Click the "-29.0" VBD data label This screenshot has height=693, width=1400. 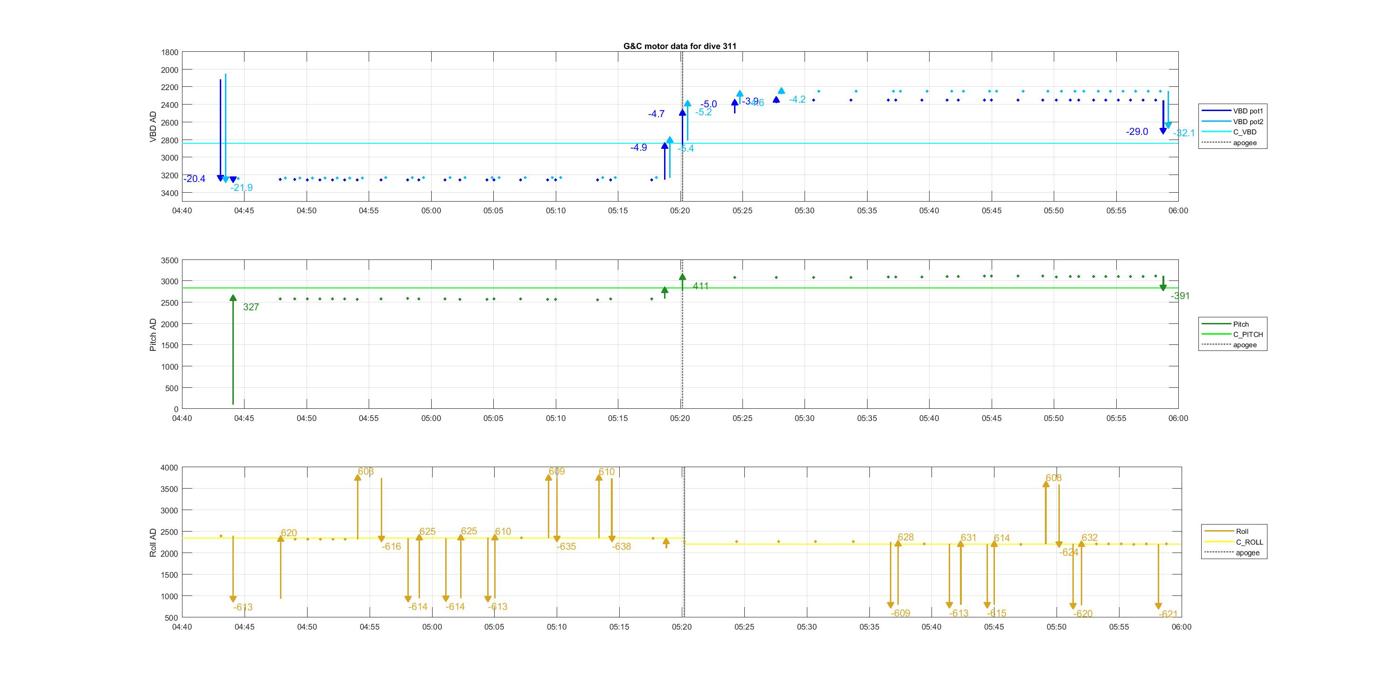coord(1137,132)
